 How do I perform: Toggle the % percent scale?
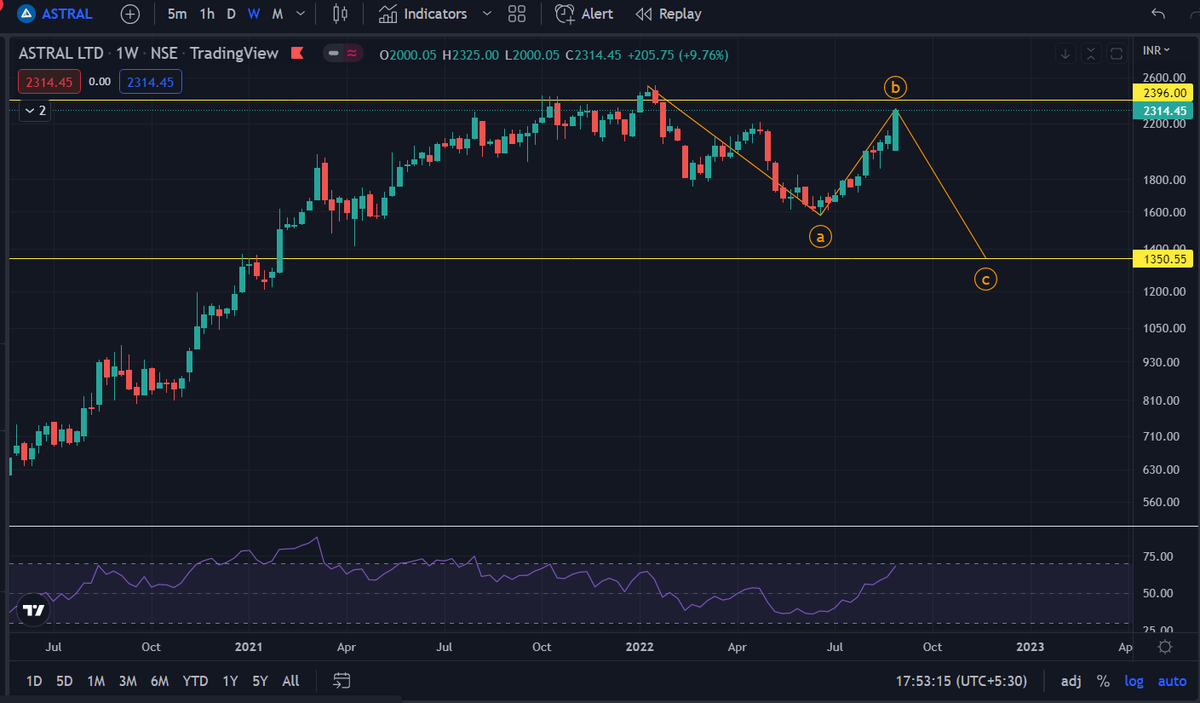(x=1103, y=681)
